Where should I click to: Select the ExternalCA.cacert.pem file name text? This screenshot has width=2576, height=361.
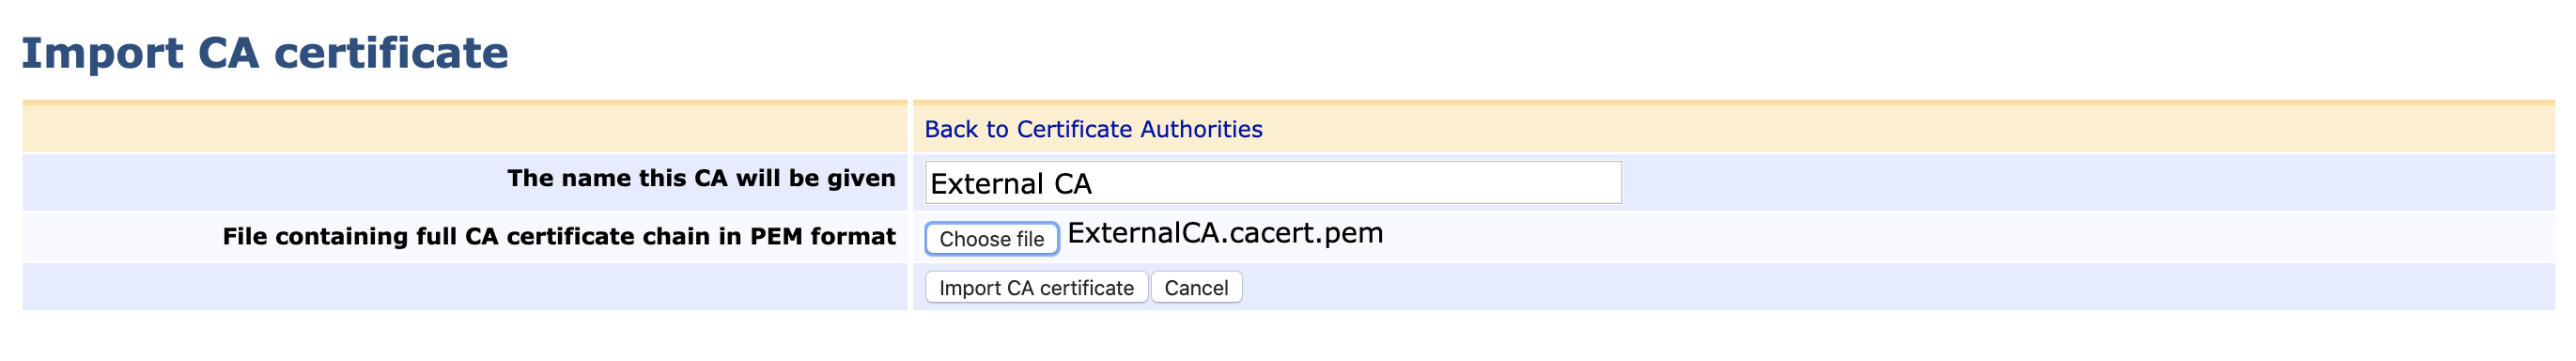click(x=1225, y=233)
